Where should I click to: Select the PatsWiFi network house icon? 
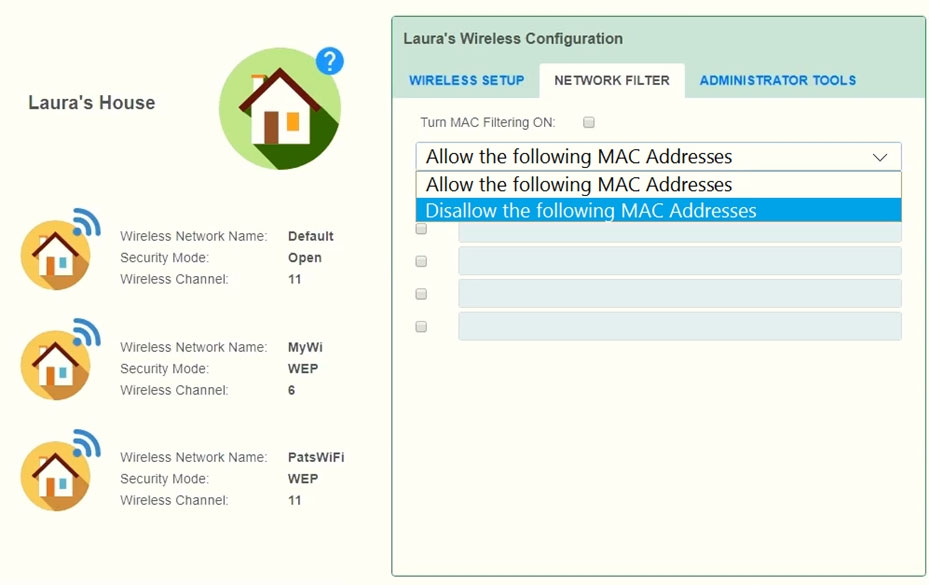tap(56, 476)
